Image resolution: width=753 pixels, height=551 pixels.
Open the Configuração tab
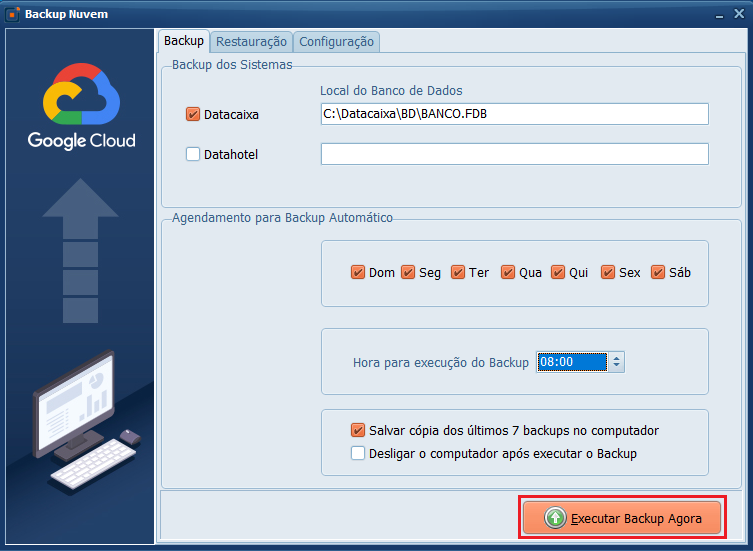click(336, 42)
